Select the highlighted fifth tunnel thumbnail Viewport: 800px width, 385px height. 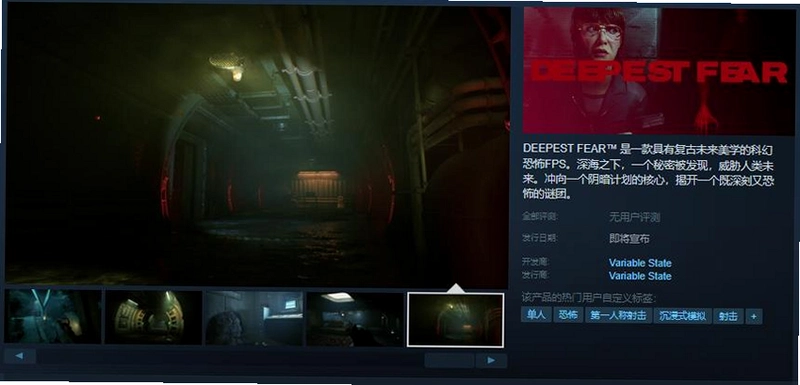[x=455, y=320]
